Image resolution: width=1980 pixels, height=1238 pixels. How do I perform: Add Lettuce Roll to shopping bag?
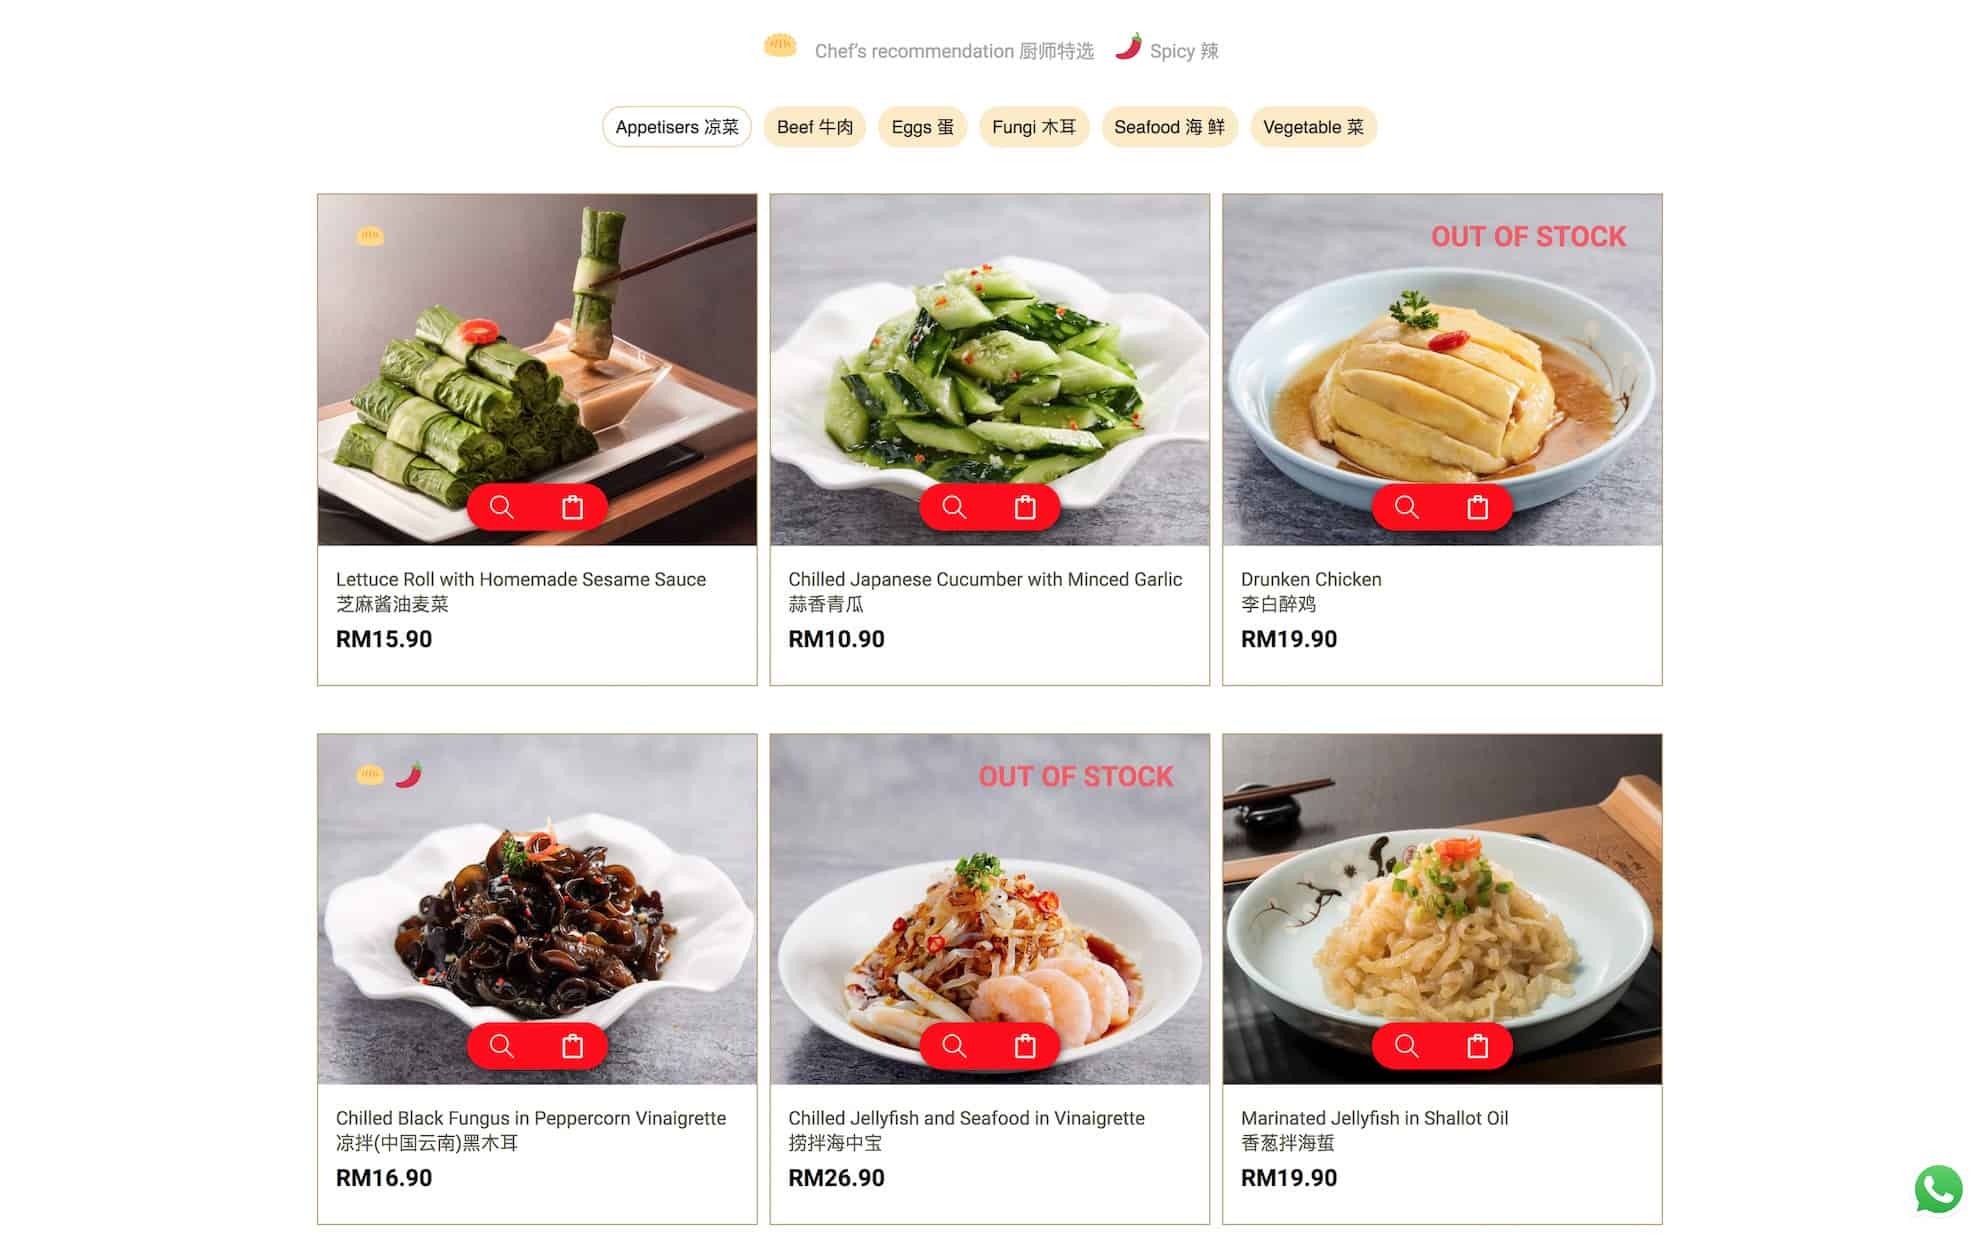pyautogui.click(x=573, y=507)
